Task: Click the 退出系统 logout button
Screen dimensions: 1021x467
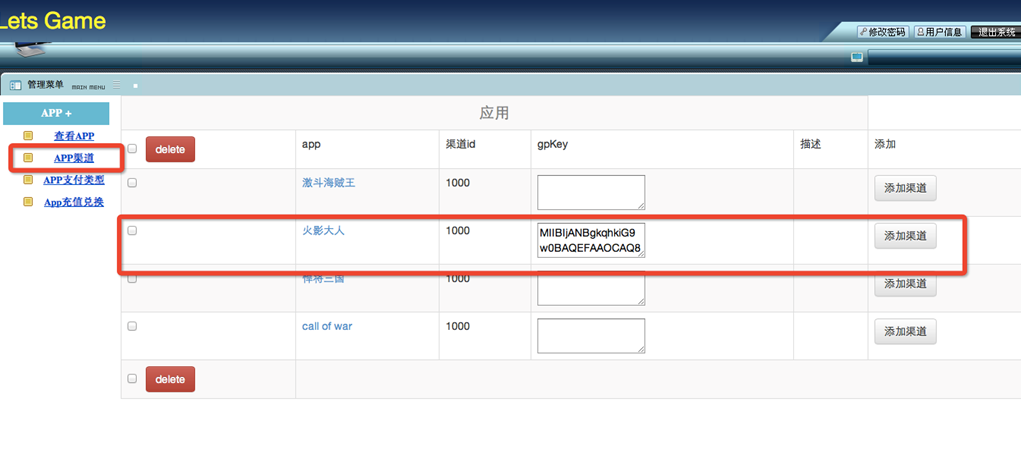Action: tap(995, 32)
